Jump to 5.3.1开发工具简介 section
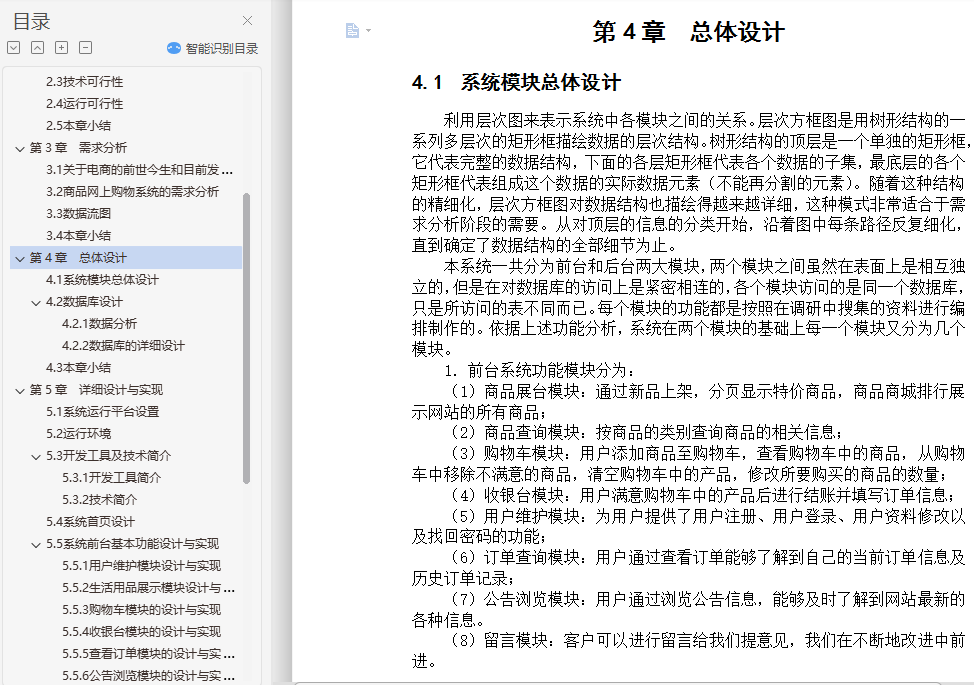The height and width of the screenshot is (685, 974). [x=111, y=478]
